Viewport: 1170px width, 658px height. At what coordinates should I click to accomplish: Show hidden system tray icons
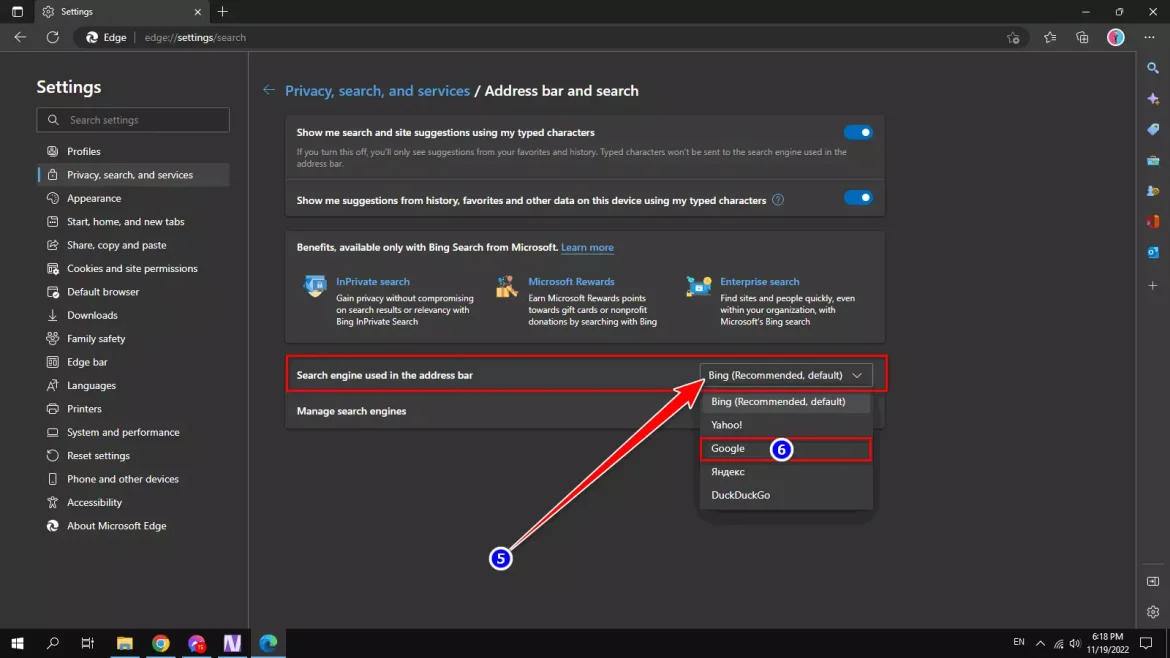tap(1040, 643)
